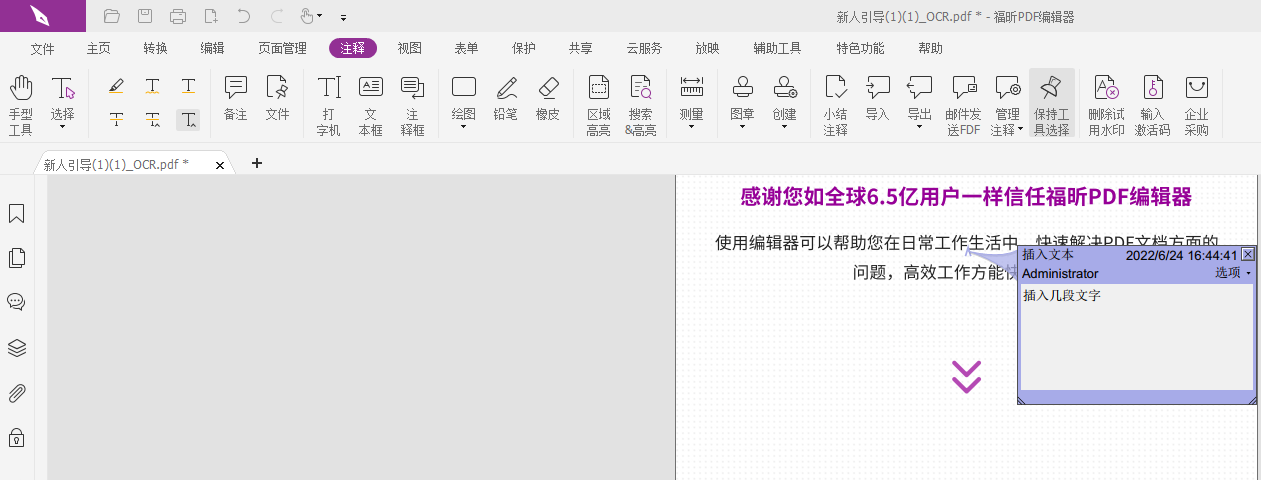Select the 文本框 text box tool

pyautogui.click(x=371, y=104)
